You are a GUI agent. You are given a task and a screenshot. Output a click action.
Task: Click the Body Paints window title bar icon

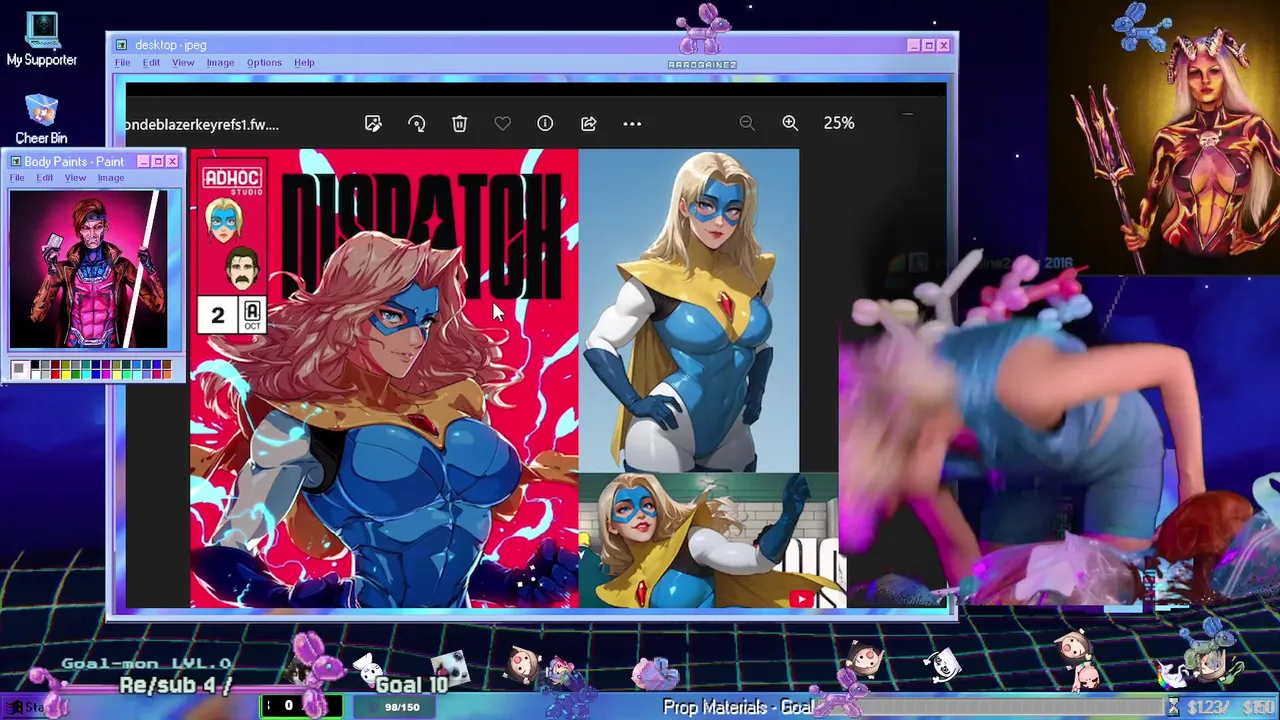tap(15, 161)
